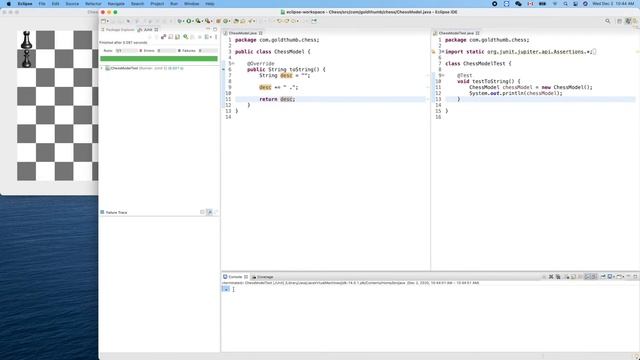
Task: Open the Apple menu
Action: (9, 4)
